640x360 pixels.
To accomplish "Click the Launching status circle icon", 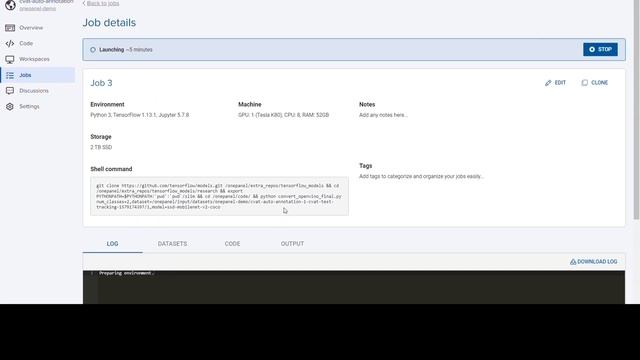I will [93, 50].
